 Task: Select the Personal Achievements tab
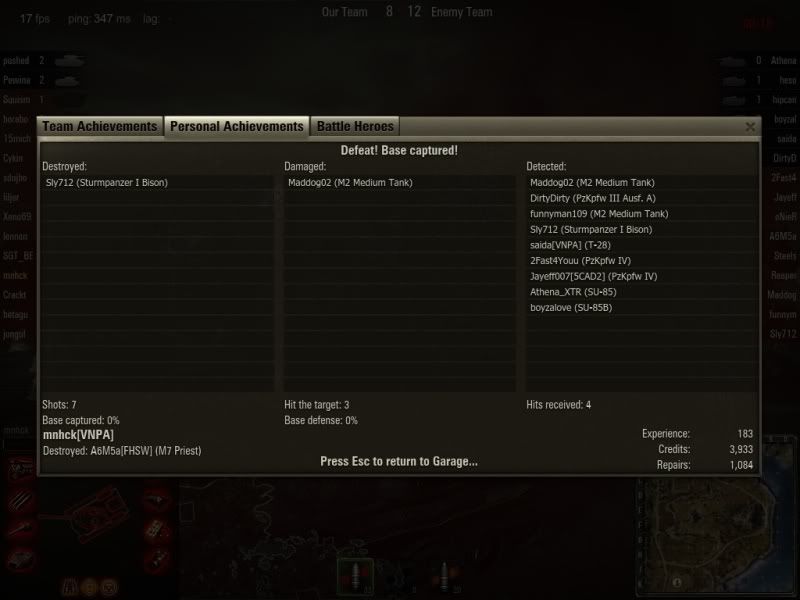click(237, 126)
